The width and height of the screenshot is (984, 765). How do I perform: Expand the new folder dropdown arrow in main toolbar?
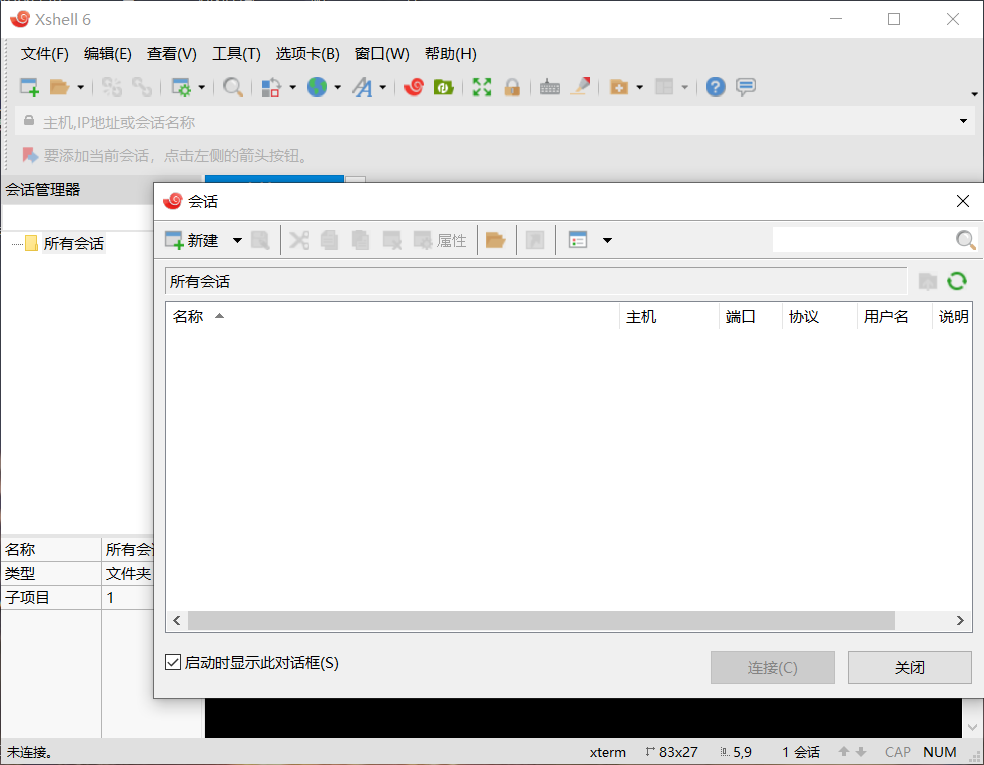click(639, 87)
